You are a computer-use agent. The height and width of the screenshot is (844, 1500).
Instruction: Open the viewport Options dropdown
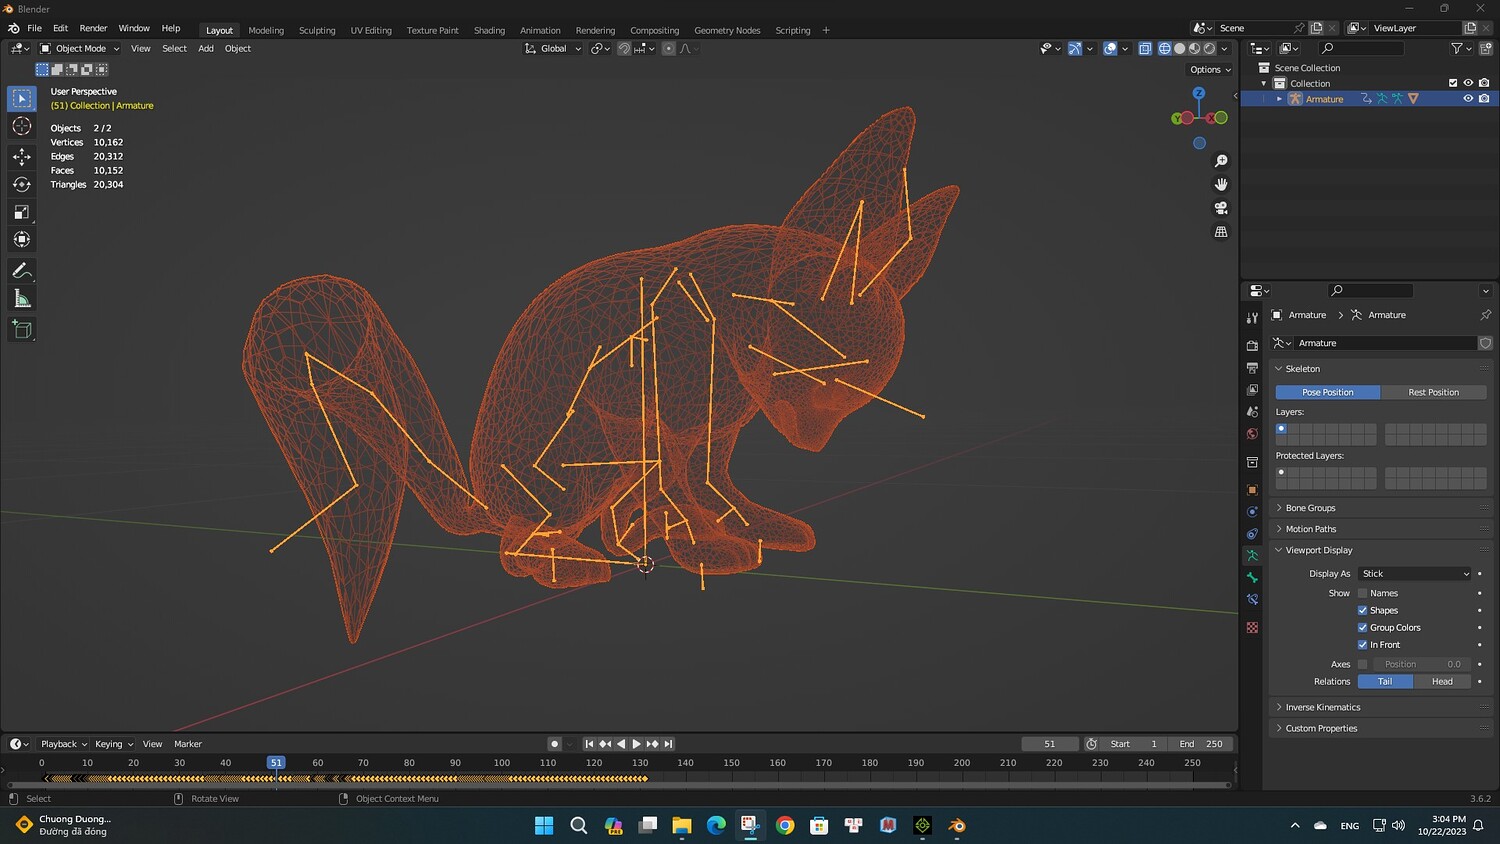1210,70
